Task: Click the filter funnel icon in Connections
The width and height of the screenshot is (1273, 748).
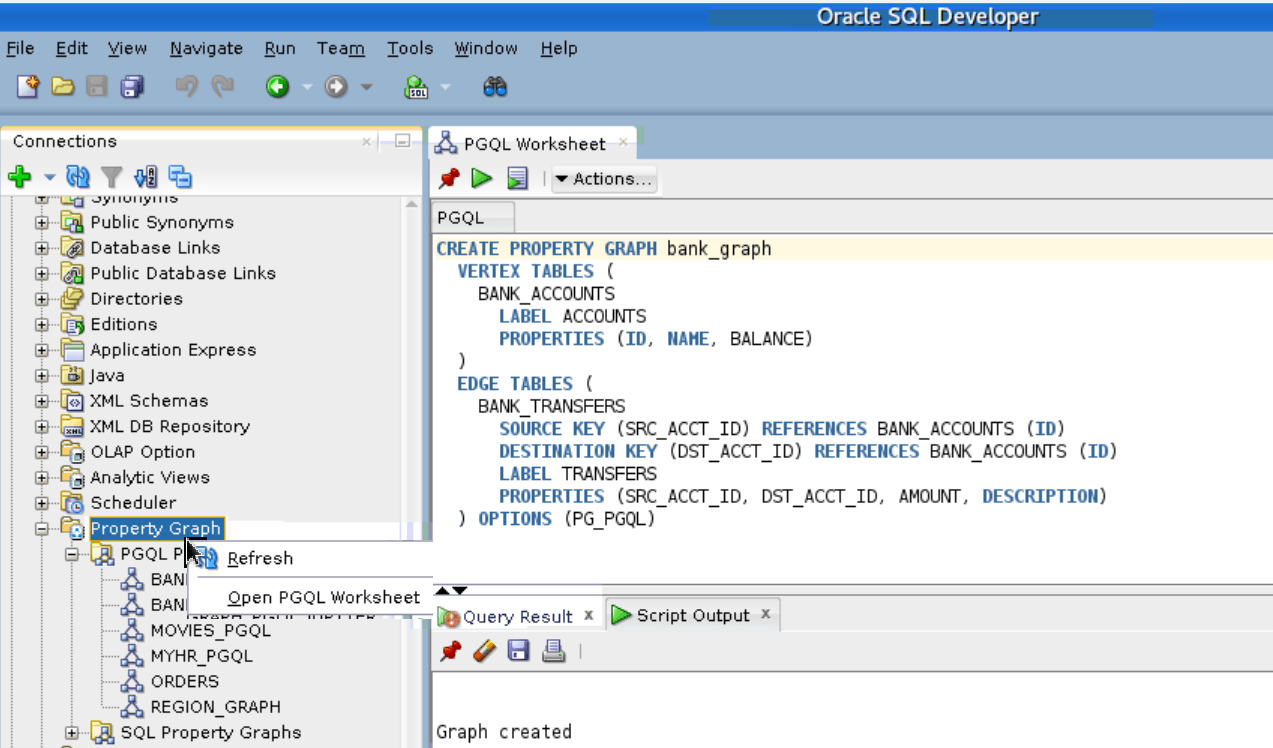Action: (111, 177)
